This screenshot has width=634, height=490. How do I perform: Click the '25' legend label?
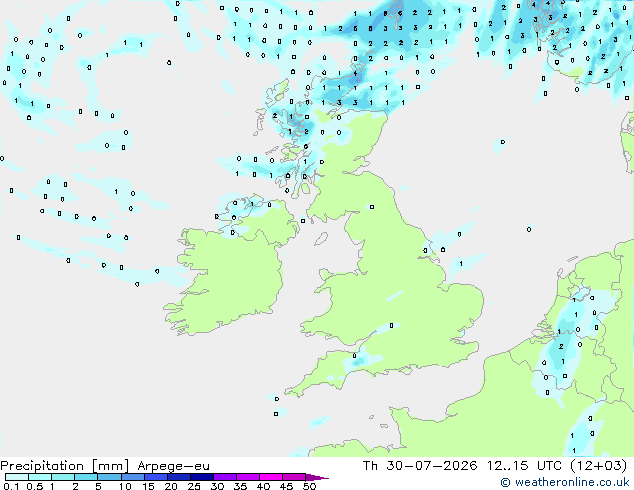(x=194, y=486)
